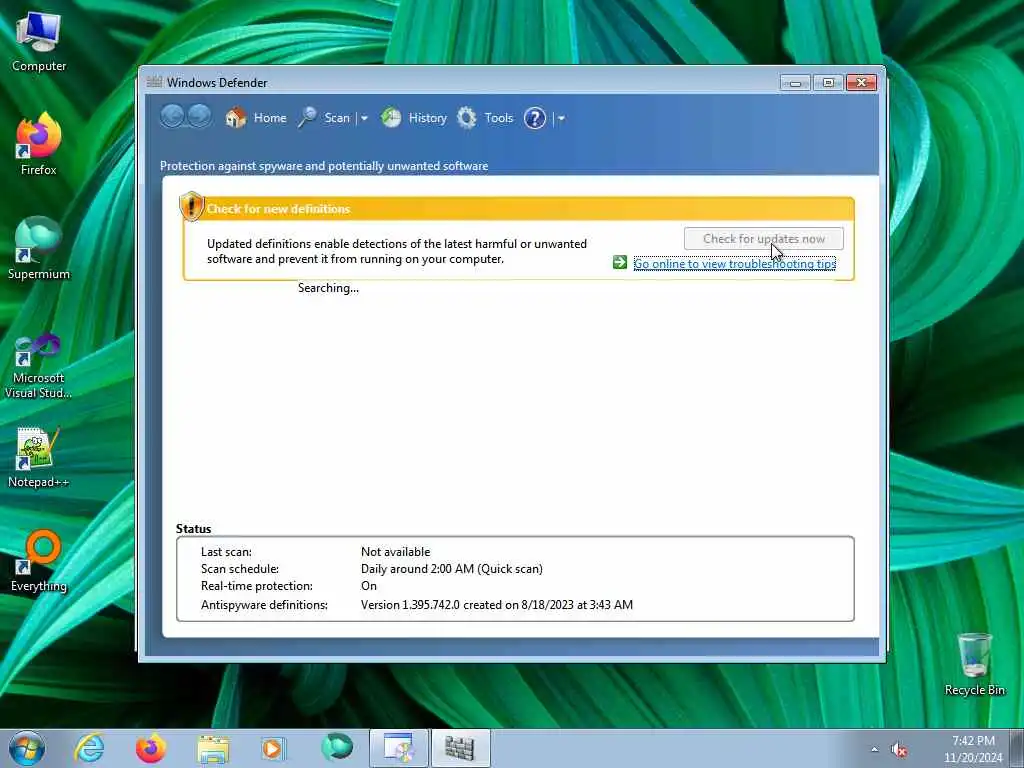Open the clock showing 7:42 PM

click(972, 748)
